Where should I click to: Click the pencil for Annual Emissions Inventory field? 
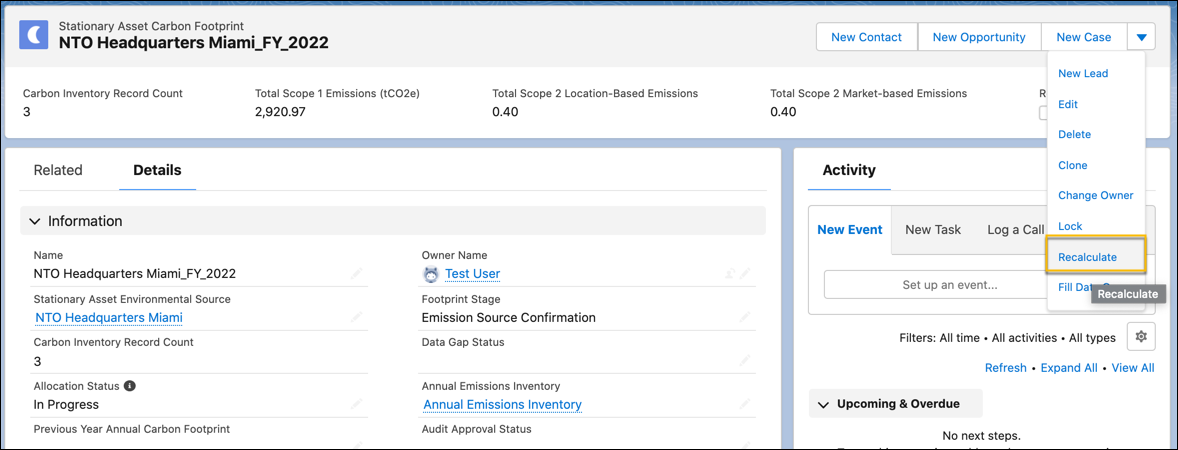pos(745,405)
